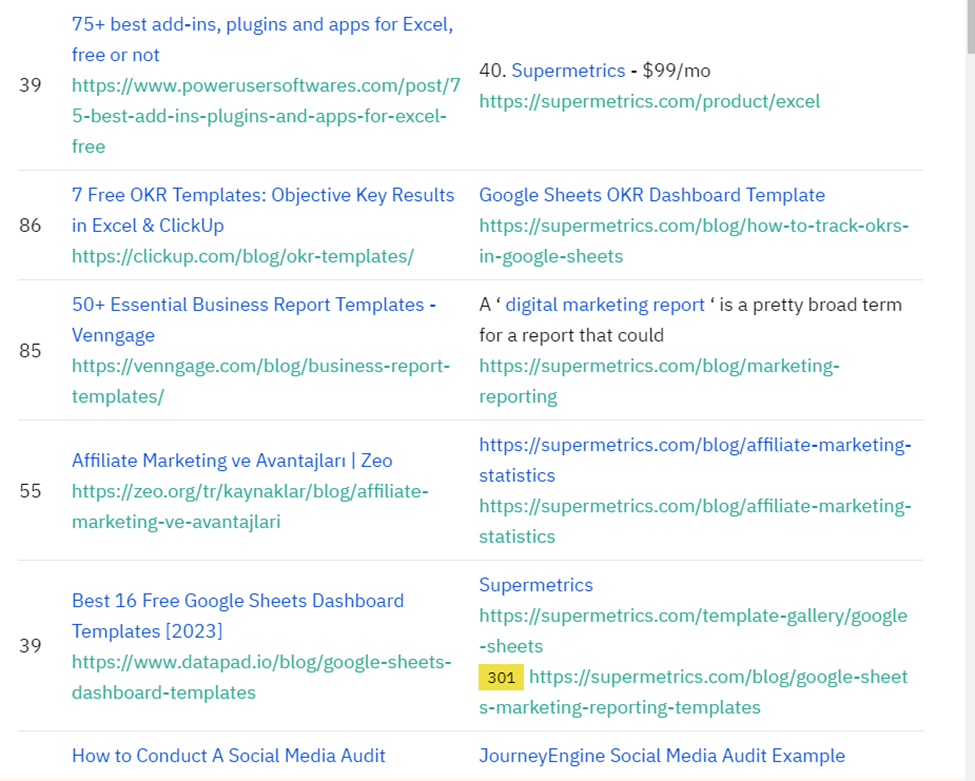Open '50+ Essential Business Report Templates - Venngage'
Image resolution: width=975 pixels, height=781 pixels.
[x=254, y=320]
